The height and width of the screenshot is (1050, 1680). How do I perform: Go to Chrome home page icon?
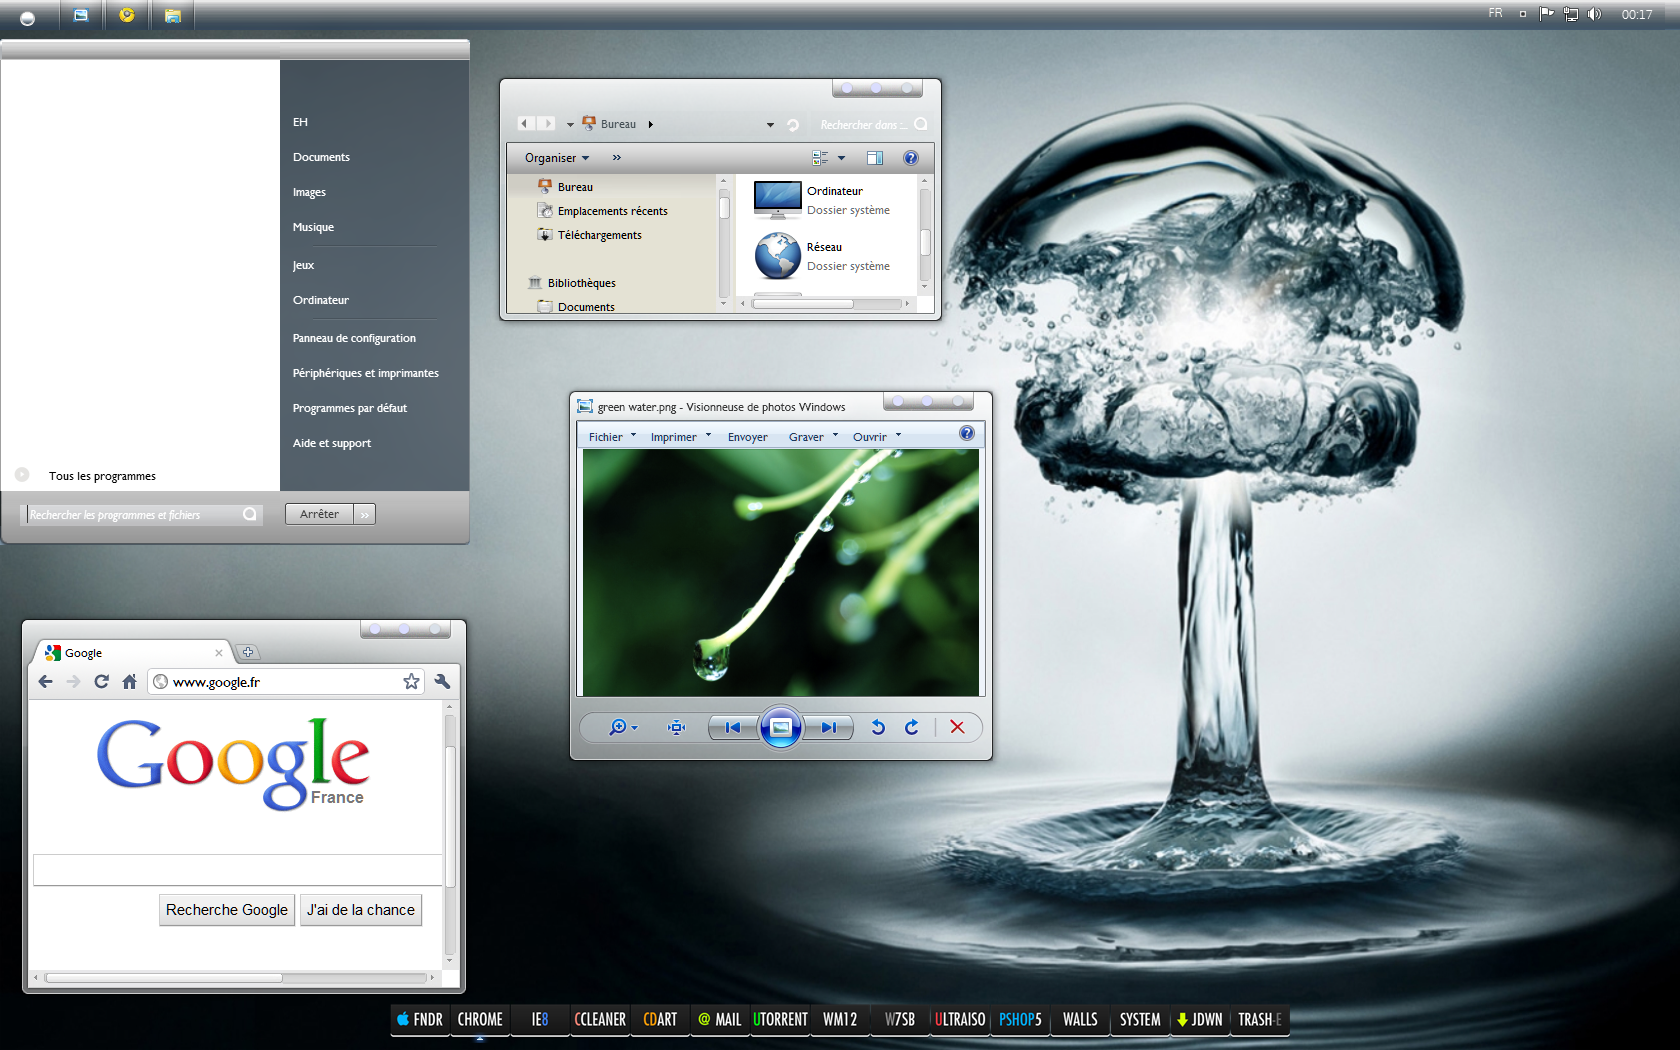click(x=129, y=682)
